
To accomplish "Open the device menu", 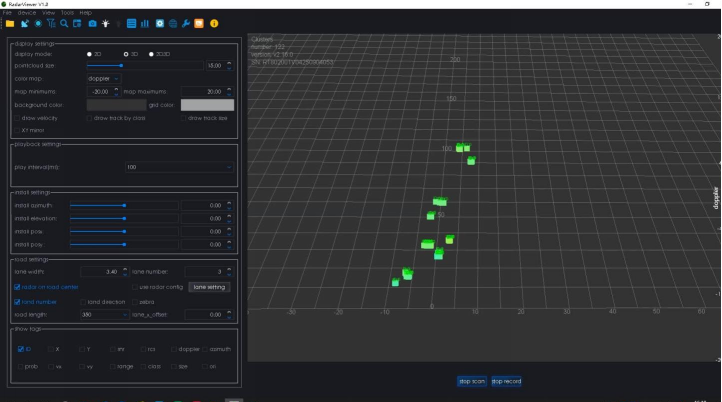I will [x=27, y=13].
